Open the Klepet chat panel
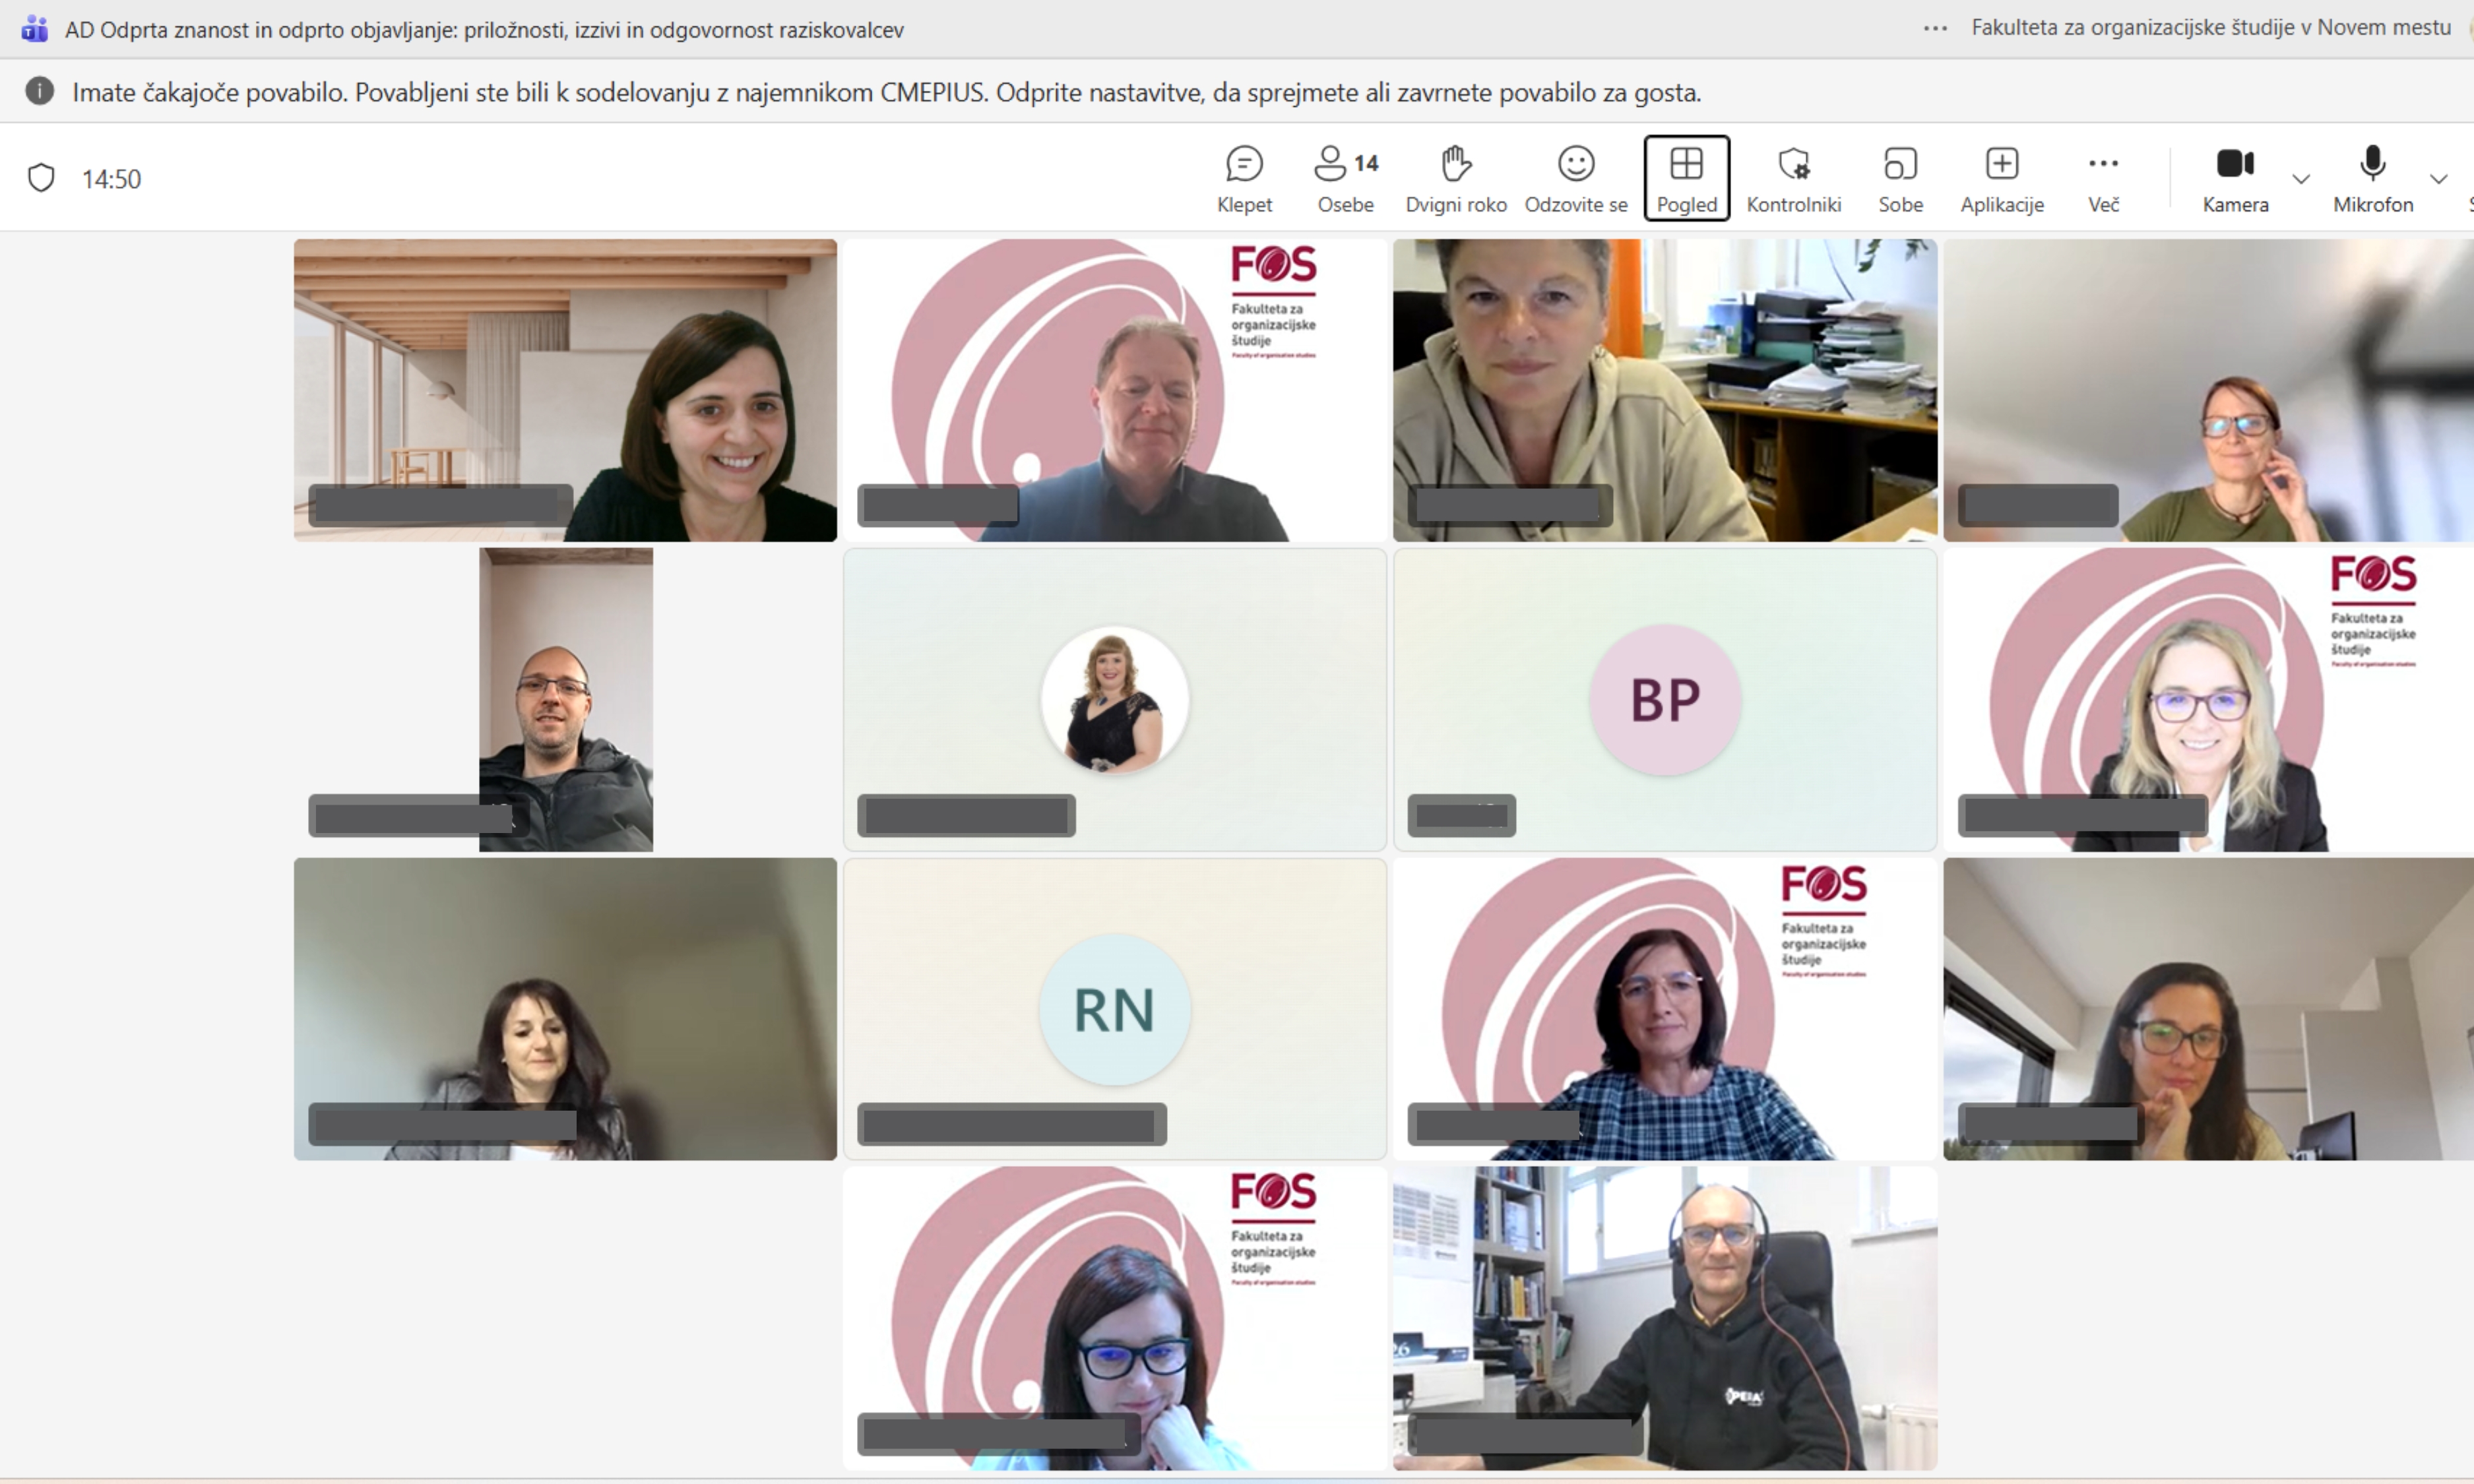Viewport: 2474px width, 1484px height. coord(1244,178)
